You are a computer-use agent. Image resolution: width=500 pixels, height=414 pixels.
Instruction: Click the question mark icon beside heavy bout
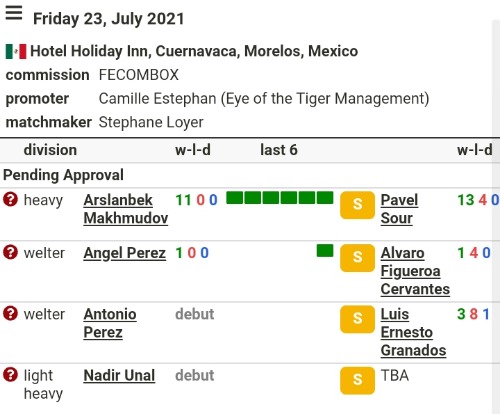pyautogui.click(x=10, y=199)
